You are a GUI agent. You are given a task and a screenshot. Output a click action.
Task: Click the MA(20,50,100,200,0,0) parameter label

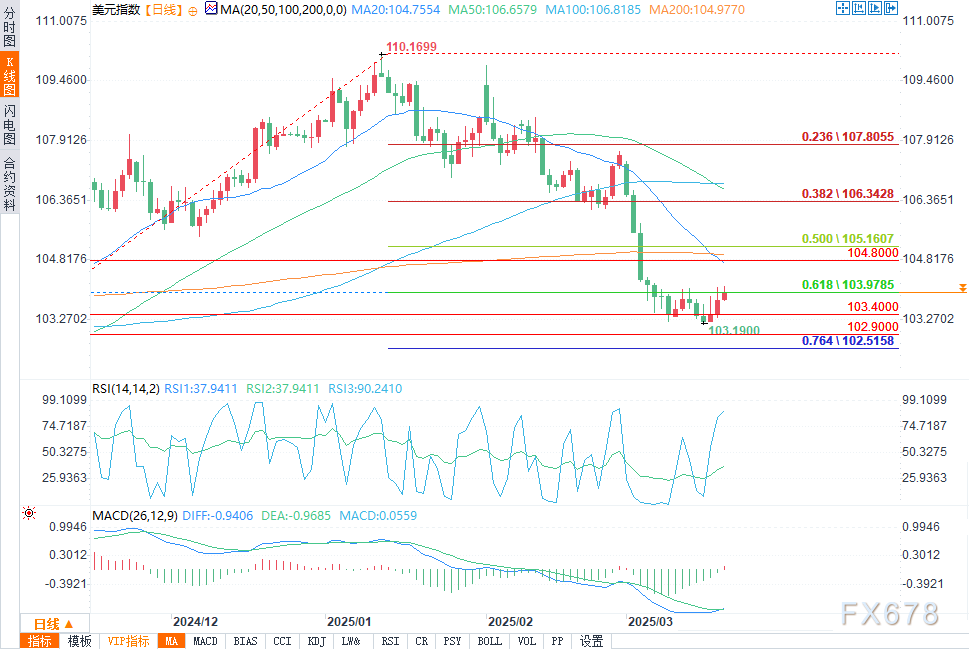click(x=283, y=10)
